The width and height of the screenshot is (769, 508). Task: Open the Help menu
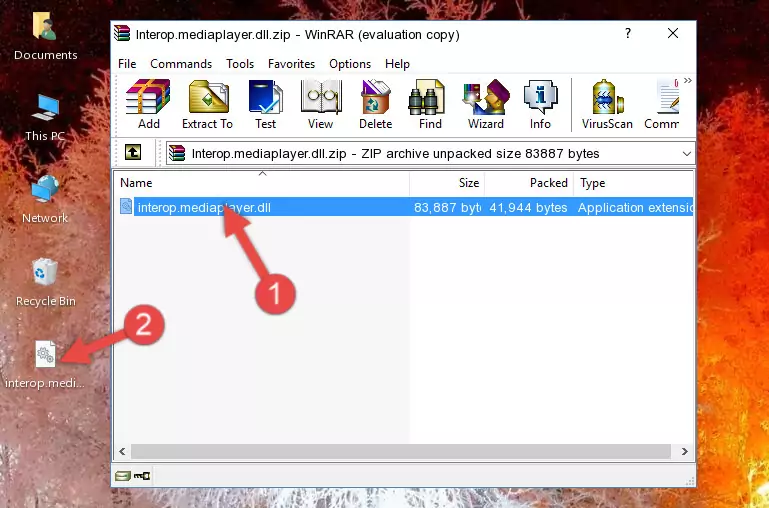397,64
